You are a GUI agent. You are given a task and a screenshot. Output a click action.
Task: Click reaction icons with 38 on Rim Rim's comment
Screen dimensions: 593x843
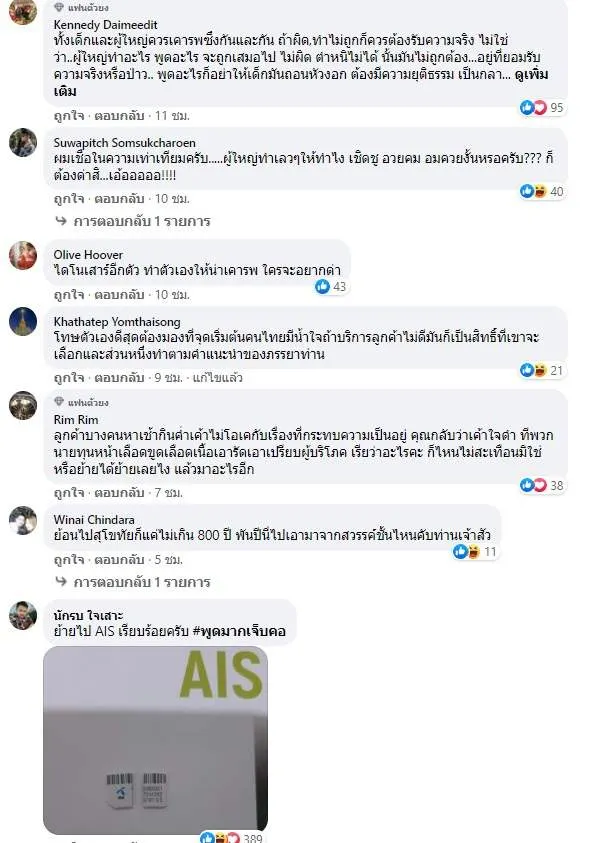541,485
